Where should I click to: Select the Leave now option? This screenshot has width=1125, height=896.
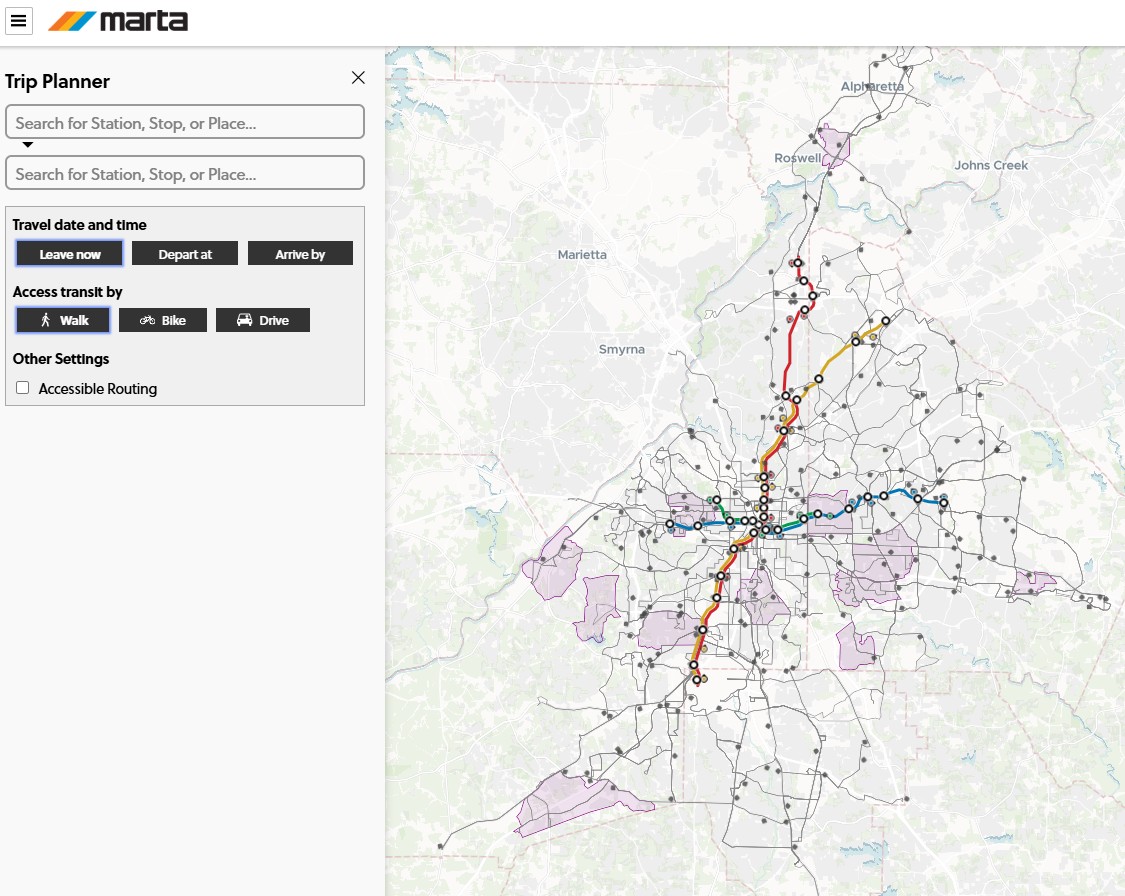click(70, 254)
